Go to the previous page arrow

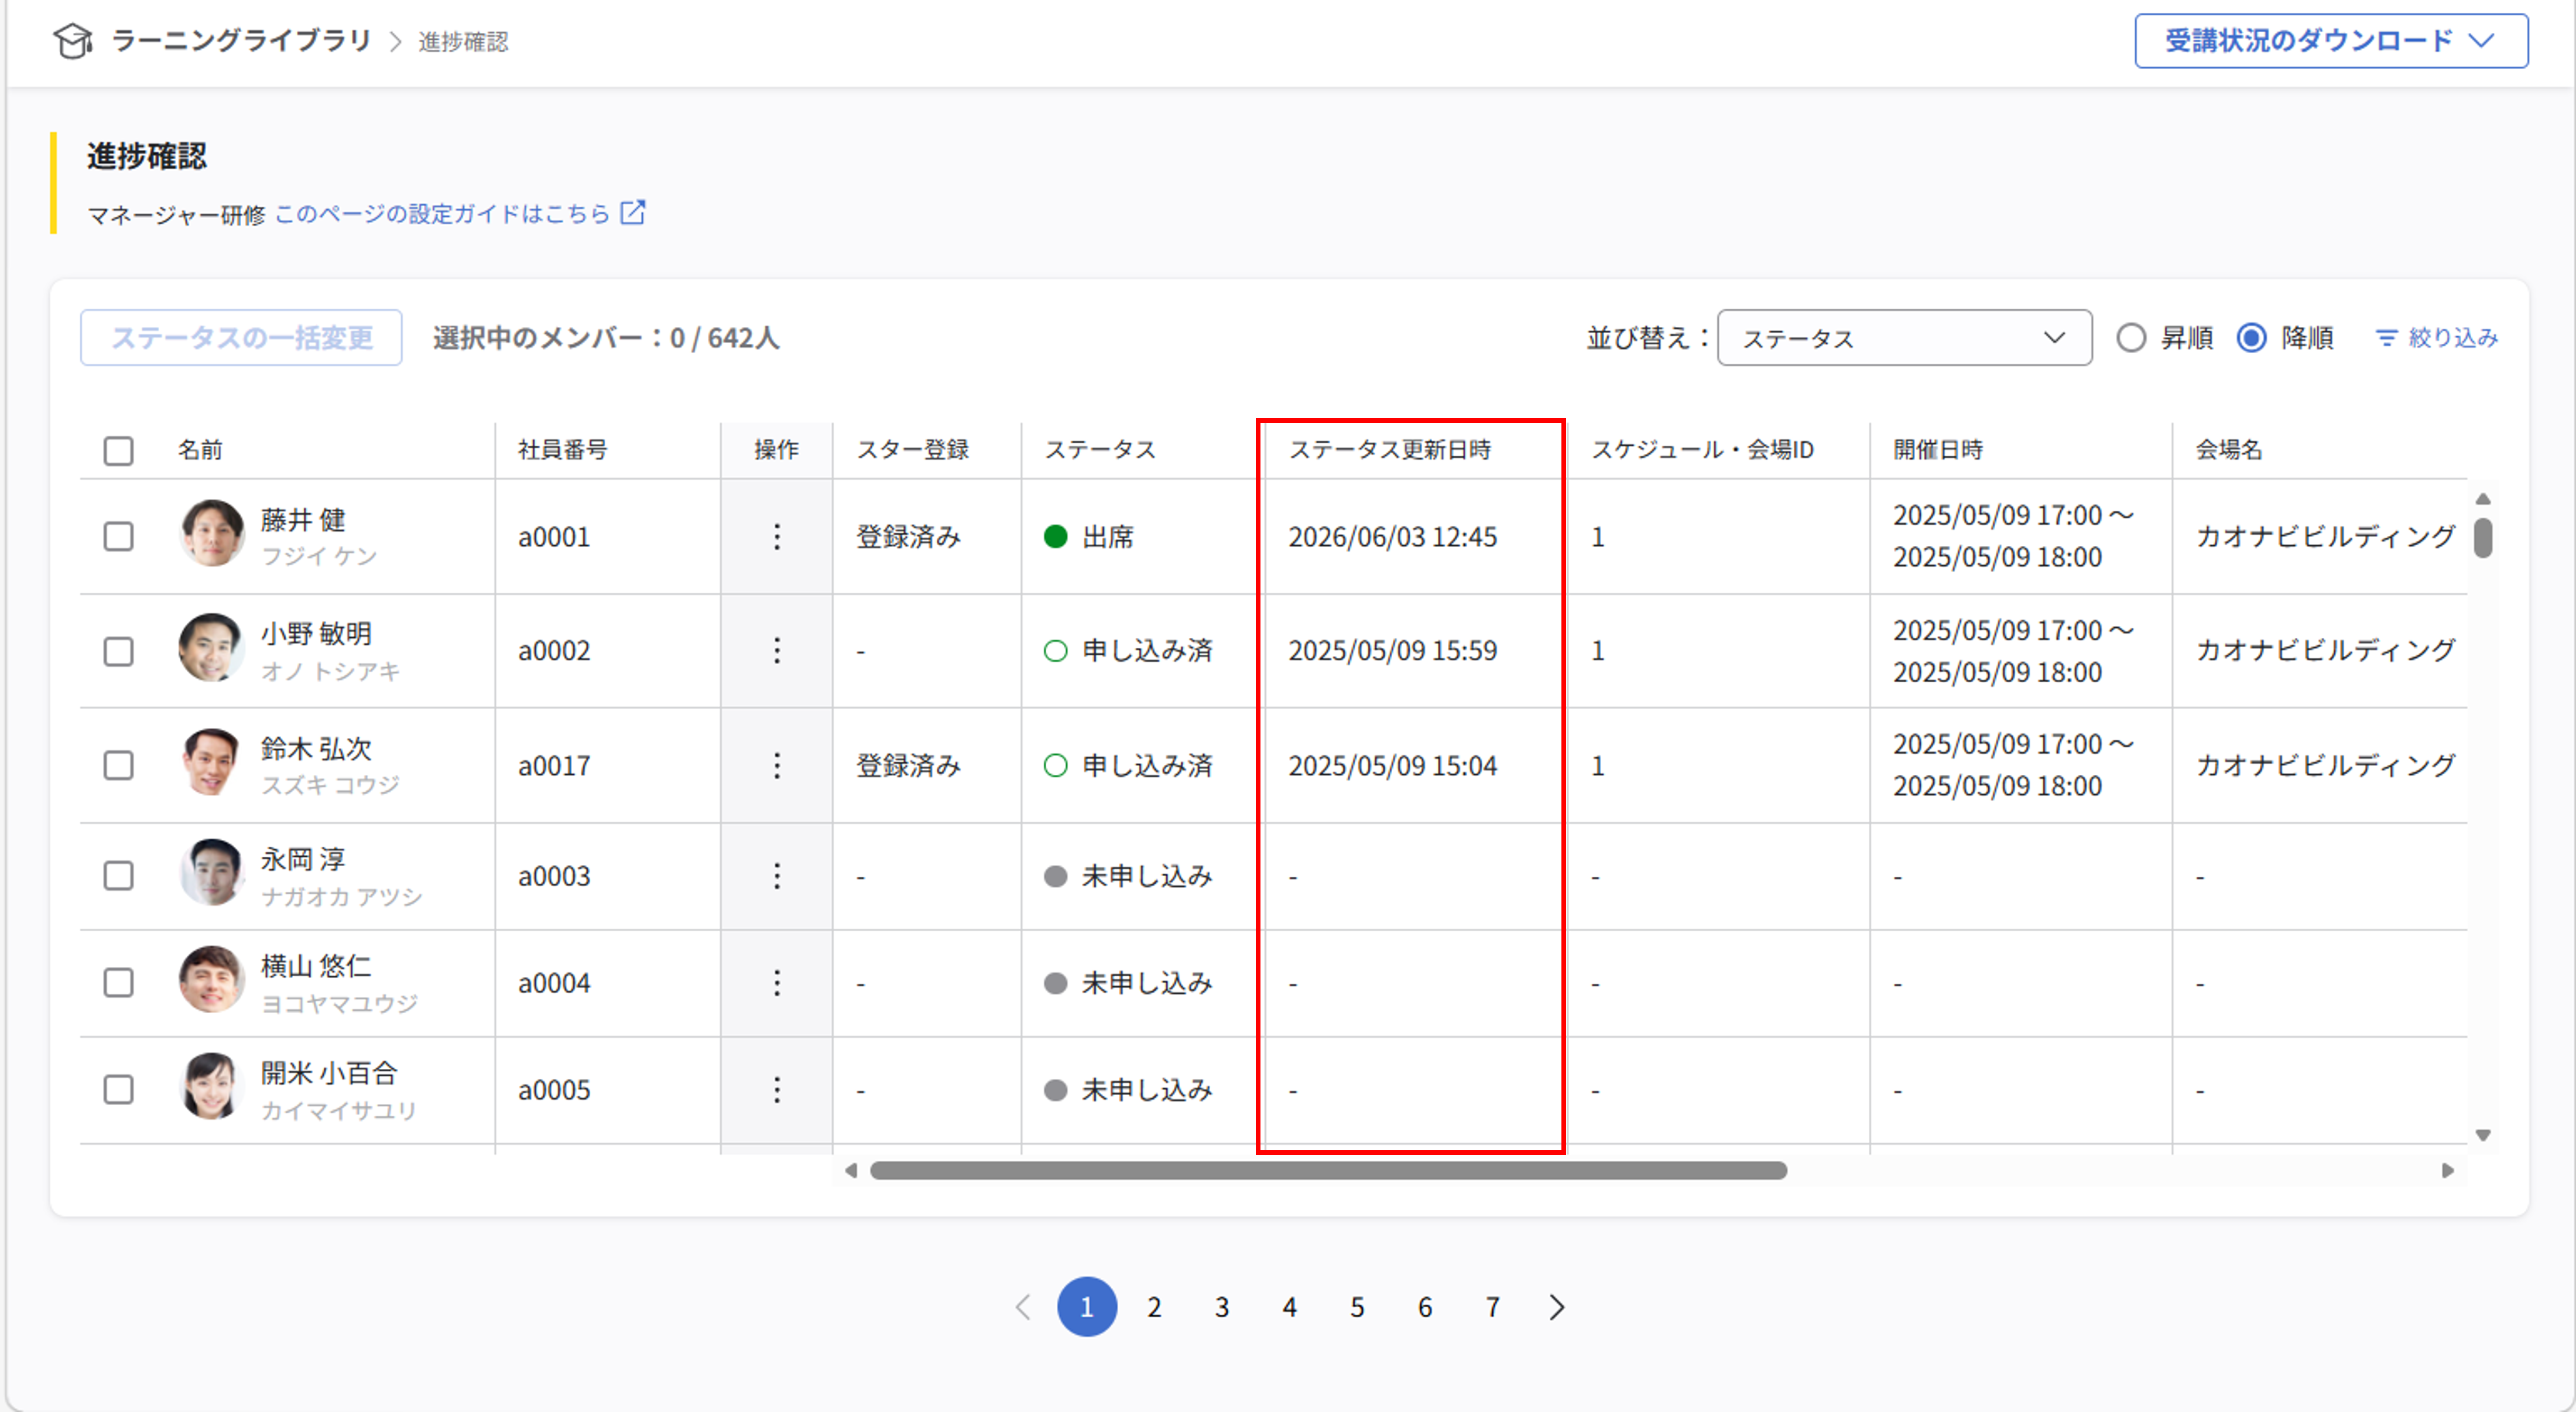pyautogui.click(x=1022, y=1307)
